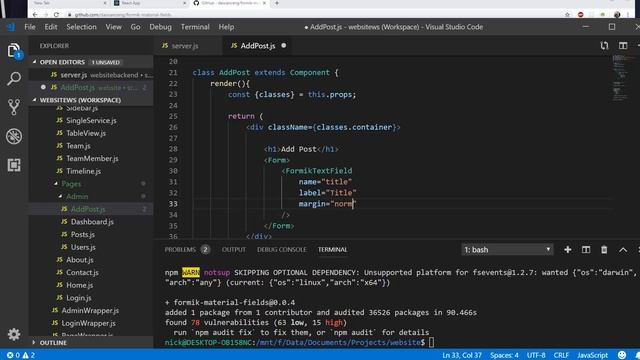
Task: Open SingleService.js in the explorer
Action: point(91,120)
